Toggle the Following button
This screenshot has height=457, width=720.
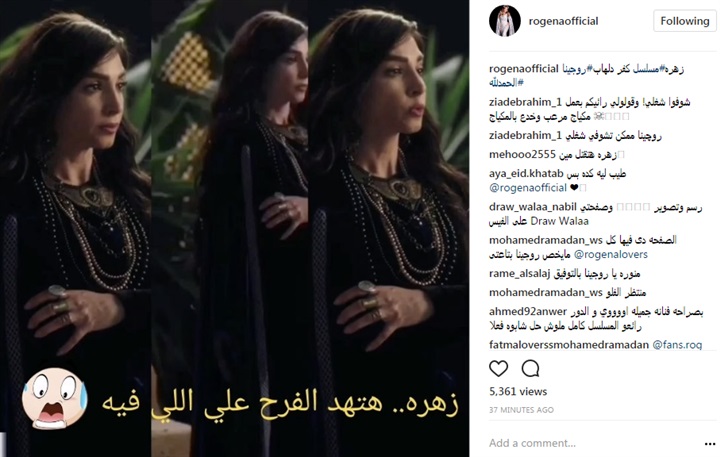point(685,21)
